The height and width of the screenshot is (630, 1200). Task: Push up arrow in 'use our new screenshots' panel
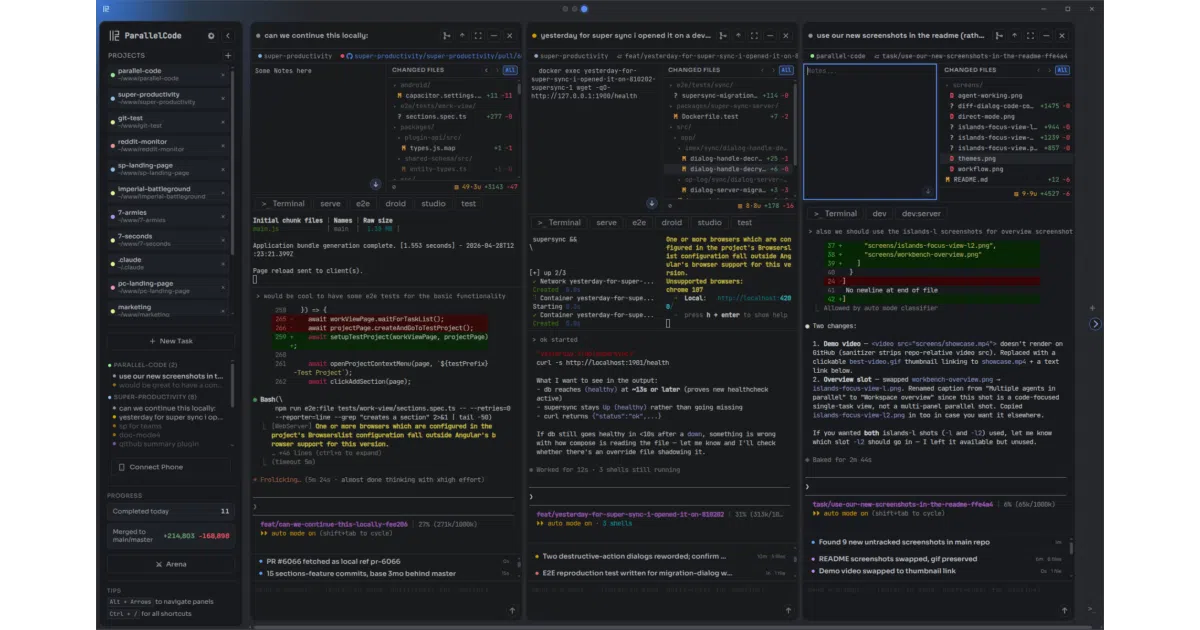coord(1014,36)
